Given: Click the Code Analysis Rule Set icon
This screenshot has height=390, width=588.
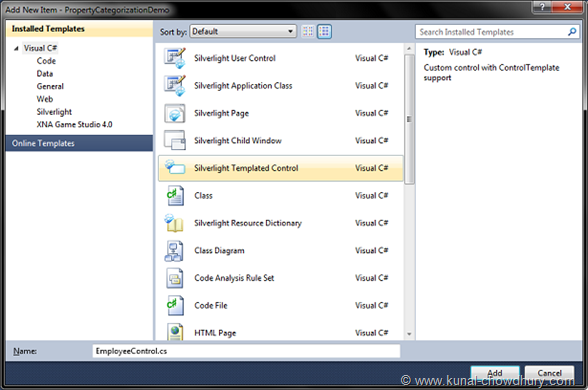Looking at the screenshot, I should pos(175,278).
